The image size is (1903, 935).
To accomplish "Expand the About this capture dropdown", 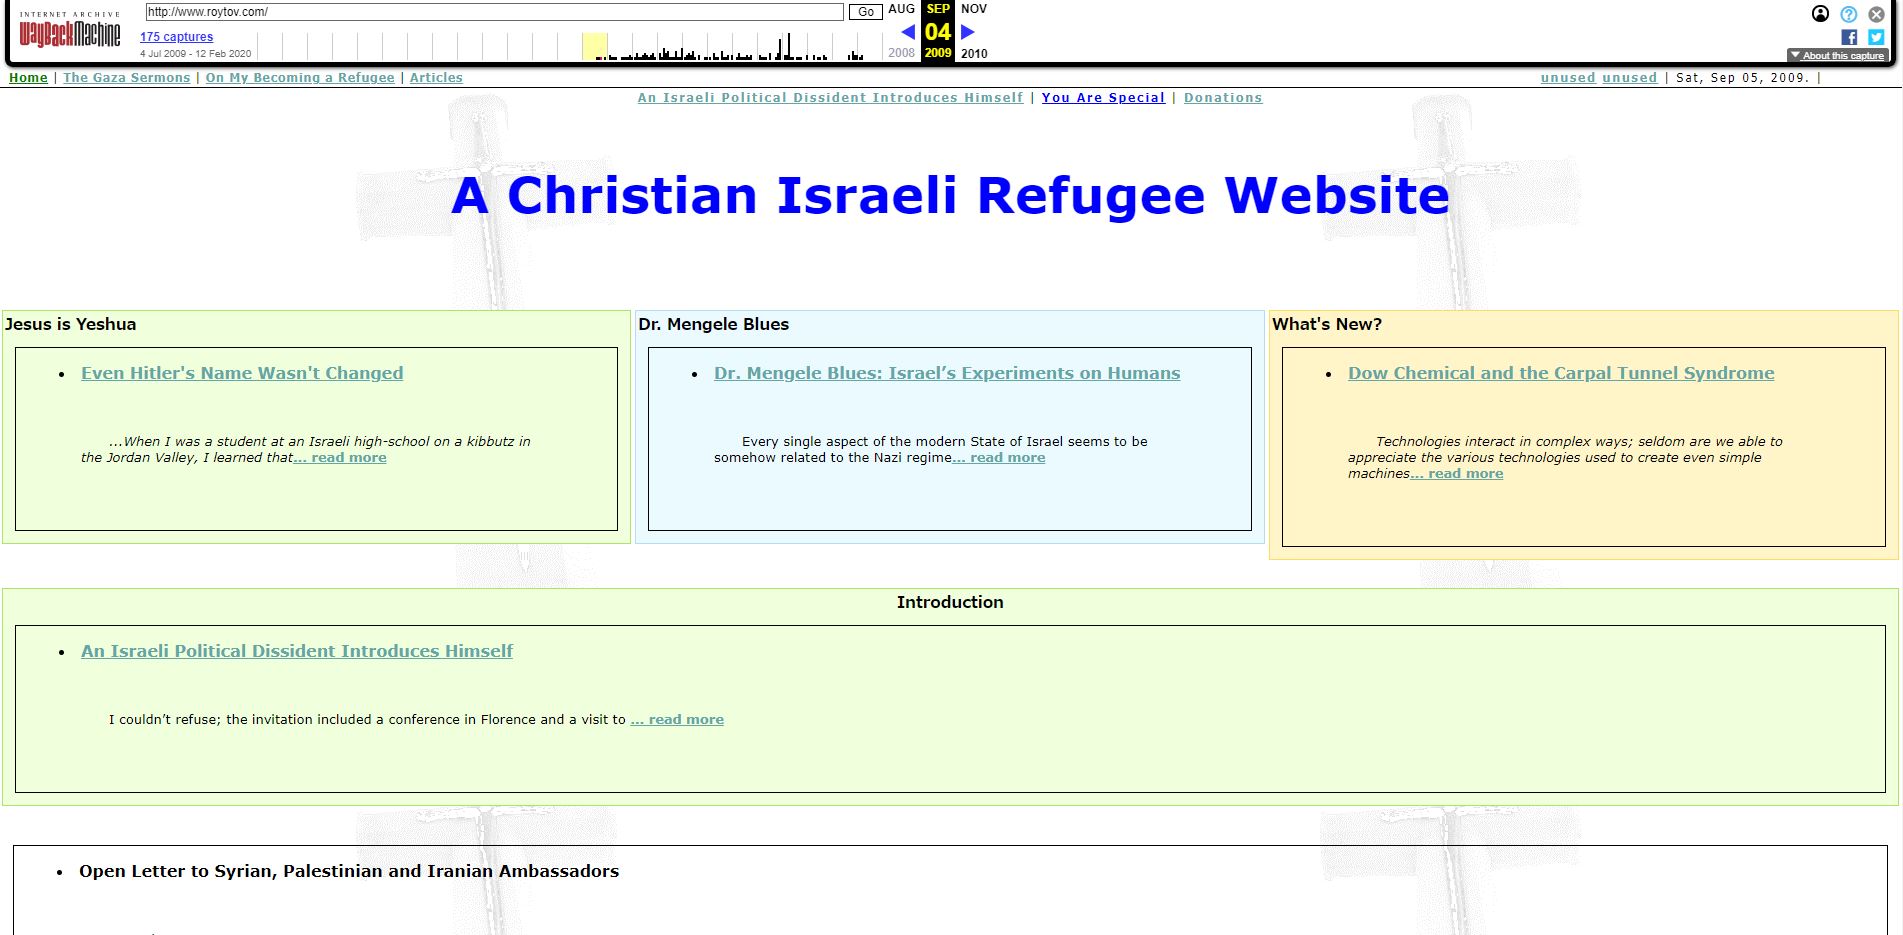I will pos(1837,56).
